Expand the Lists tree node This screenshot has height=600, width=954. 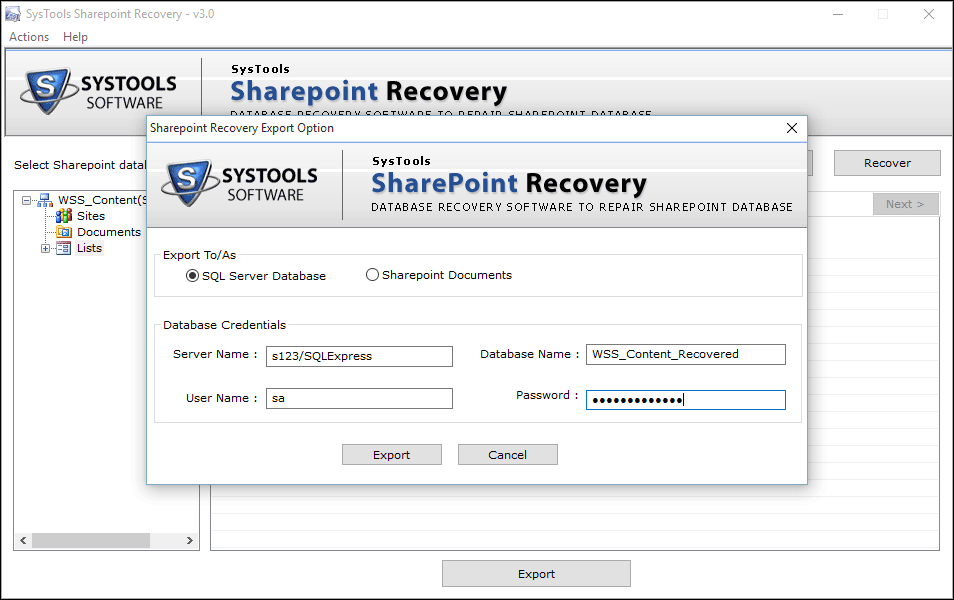(45, 248)
